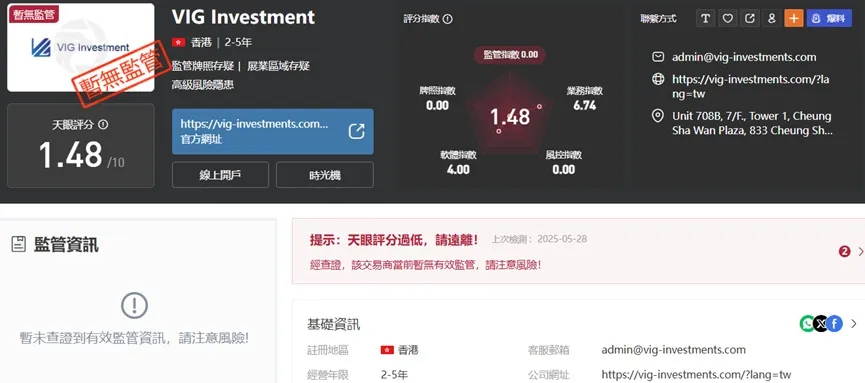Click the 聯繫方式 heading
This screenshot has width=865, height=383.
coord(658,18)
